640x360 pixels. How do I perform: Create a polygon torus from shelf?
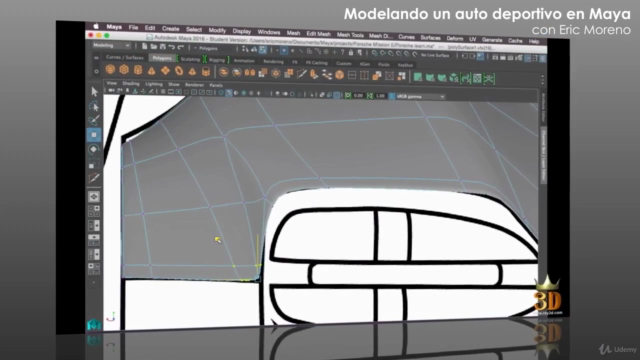click(179, 71)
